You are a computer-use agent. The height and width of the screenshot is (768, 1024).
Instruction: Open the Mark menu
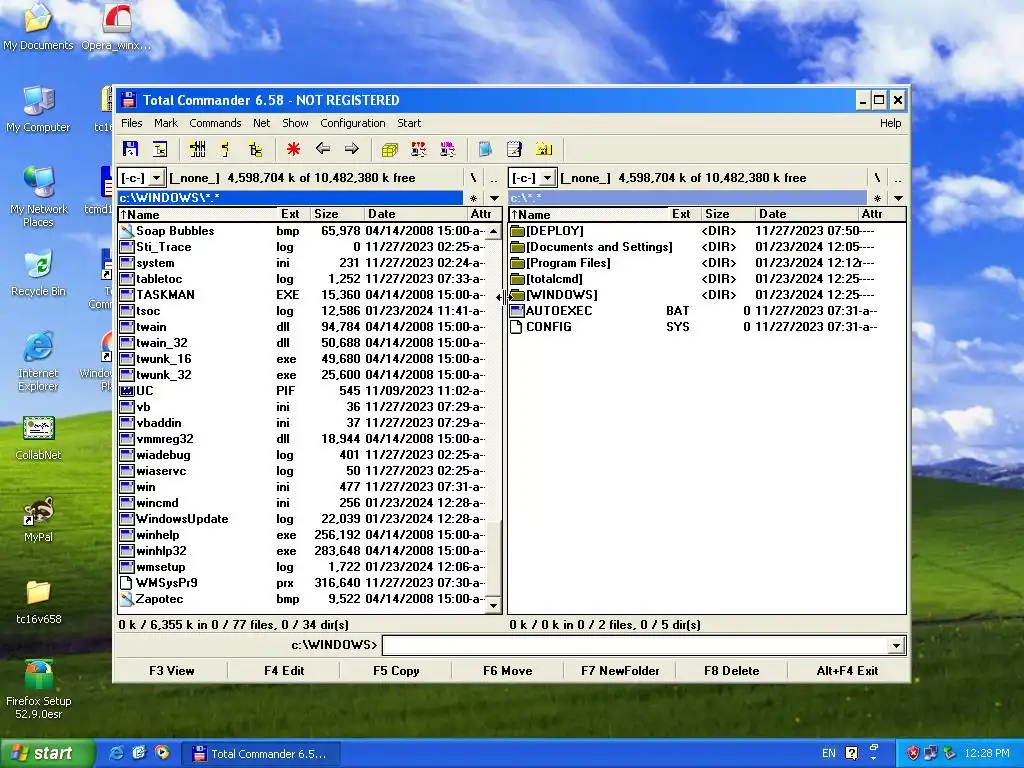(166, 123)
